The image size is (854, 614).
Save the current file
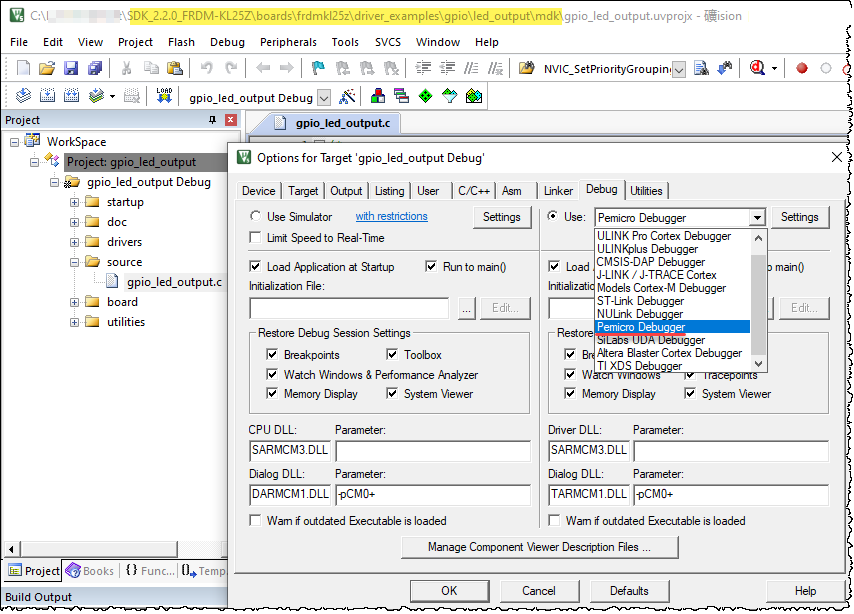[71, 68]
